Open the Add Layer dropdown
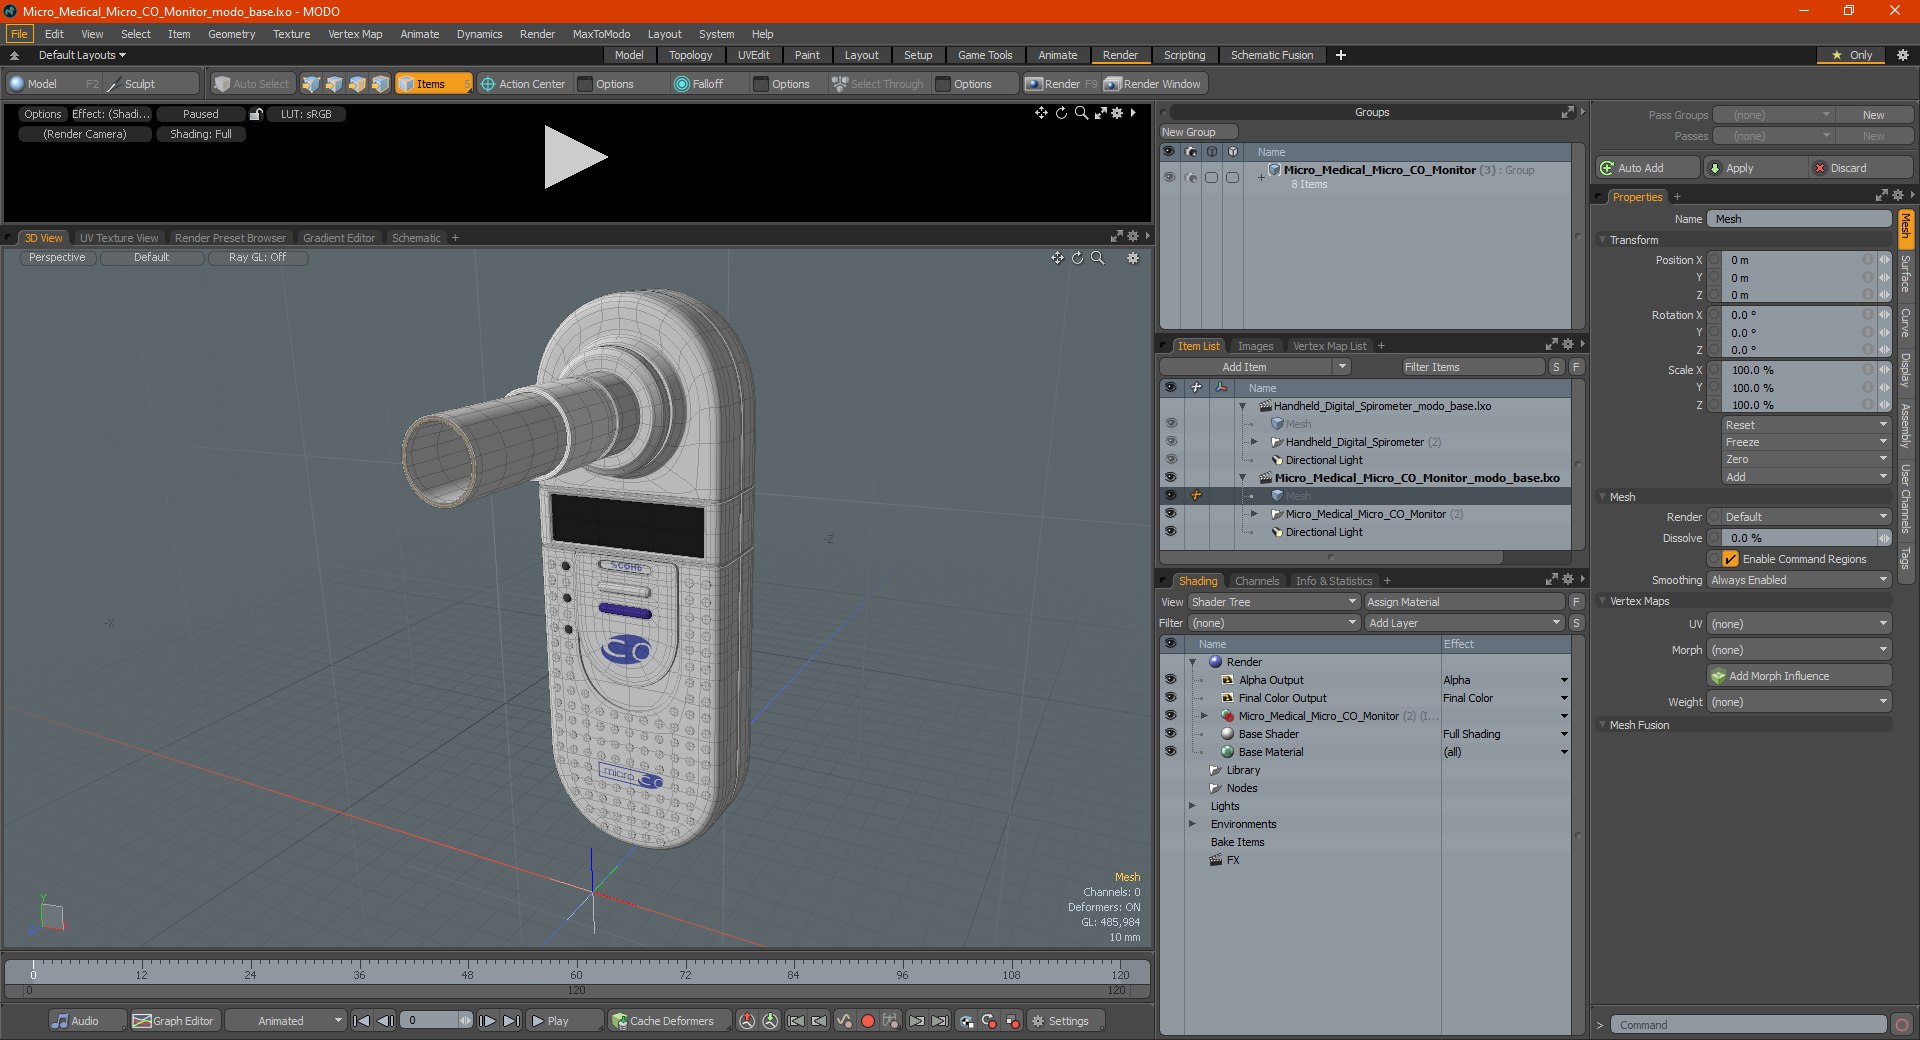 coord(1464,623)
